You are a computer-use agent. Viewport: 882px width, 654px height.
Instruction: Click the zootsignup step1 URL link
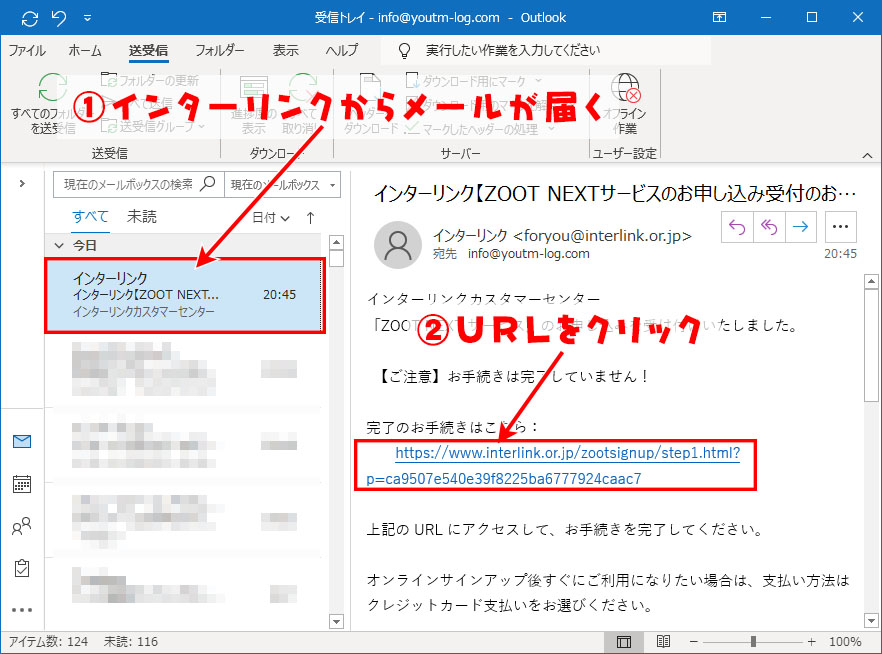point(567,453)
